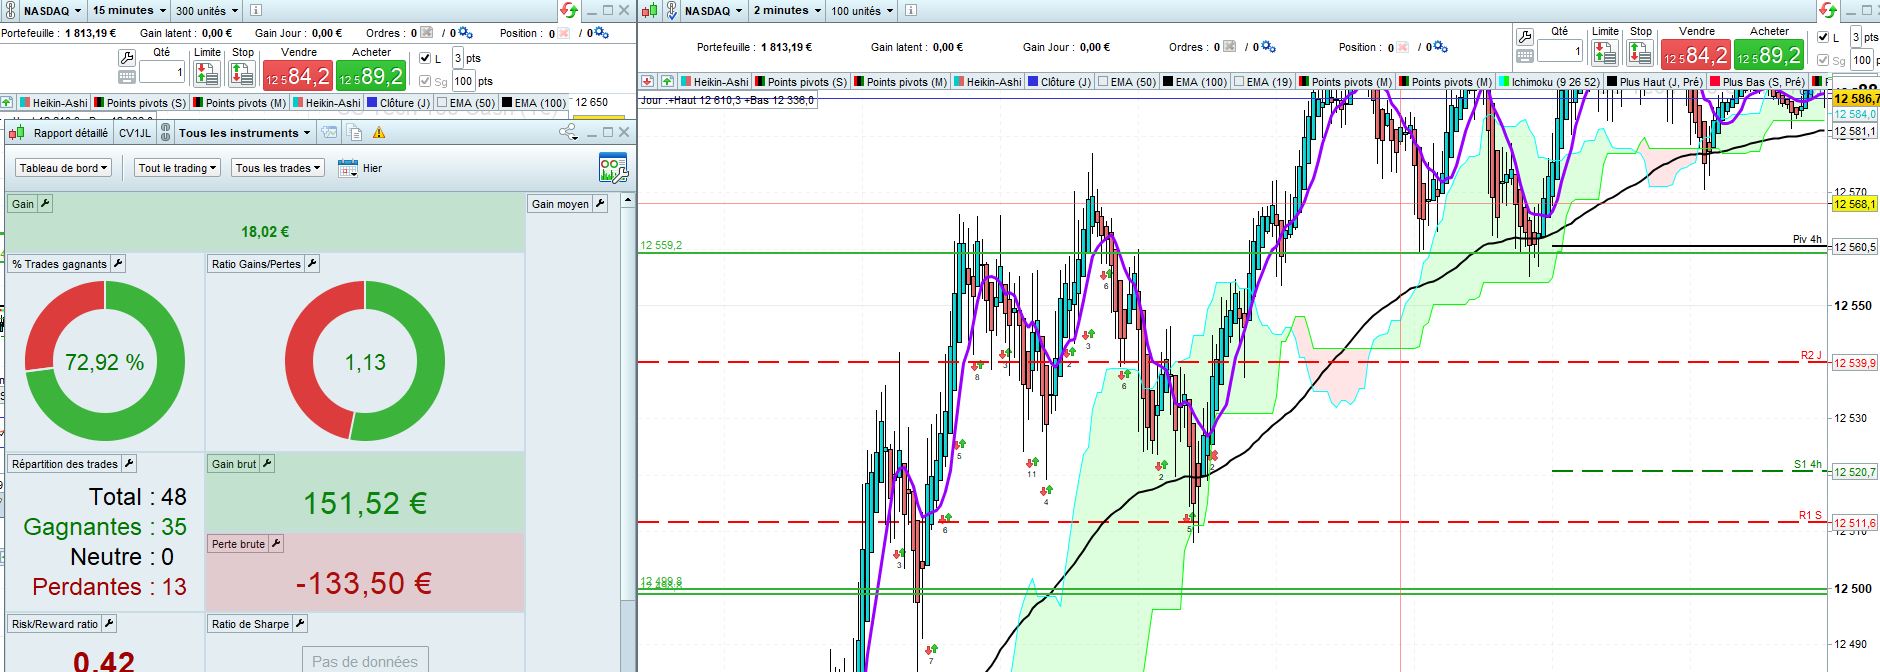The height and width of the screenshot is (672, 1880).
Task: Click sync arrows icon in 2-minute chart window
Action: pyautogui.click(x=1829, y=11)
